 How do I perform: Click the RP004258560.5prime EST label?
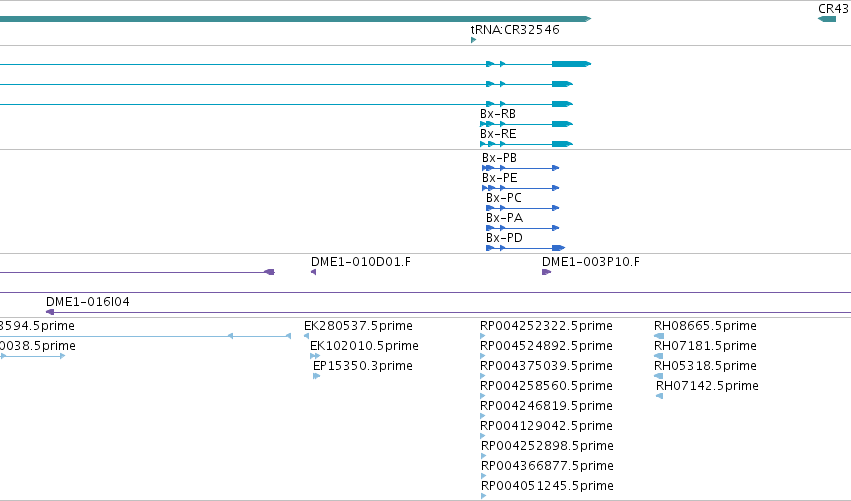tap(547, 386)
